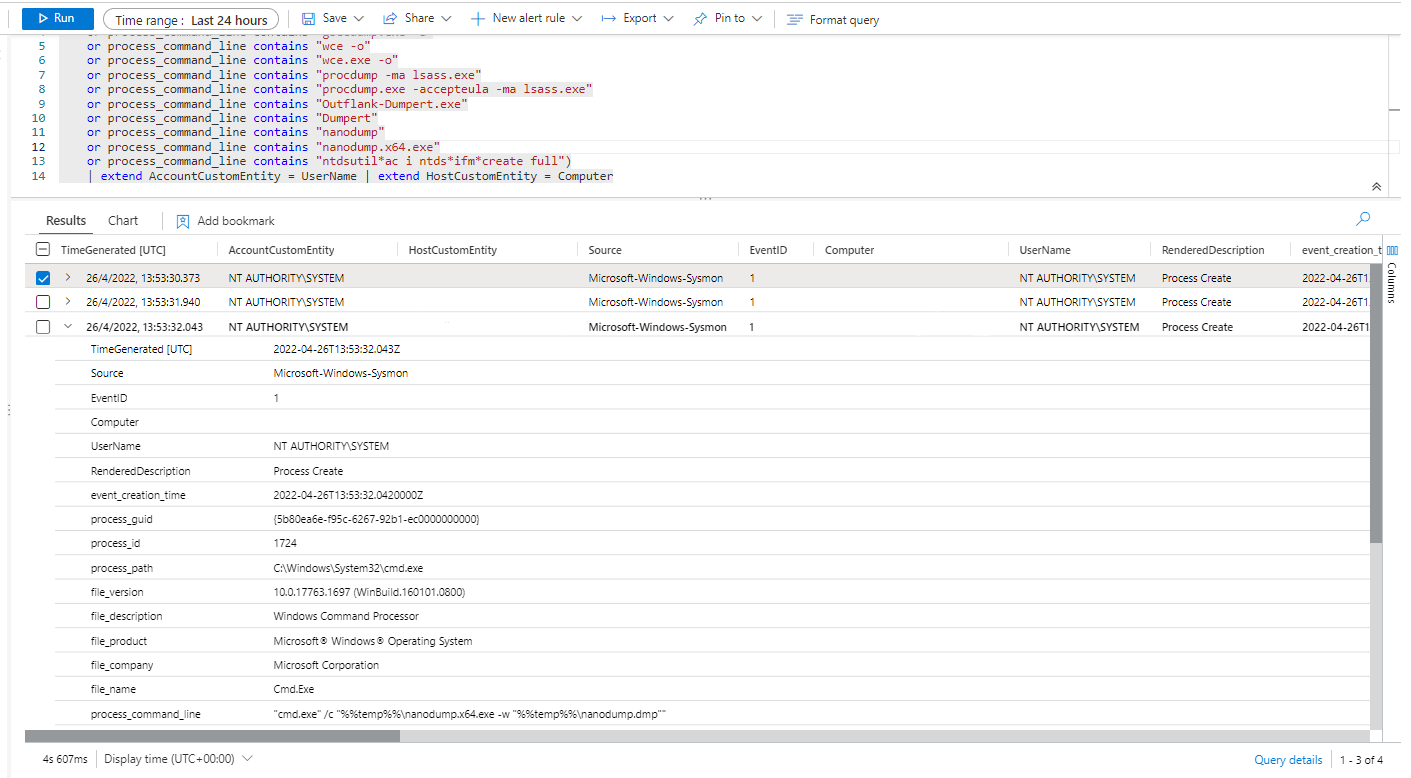The width and height of the screenshot is (1411, 778).
Task: Click the Export arrow icon
Action: coord(608,19)
